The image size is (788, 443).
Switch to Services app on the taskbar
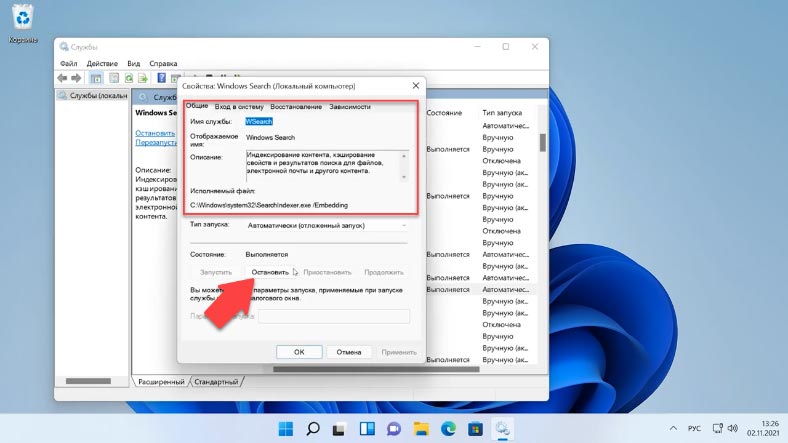click(503, 428)
